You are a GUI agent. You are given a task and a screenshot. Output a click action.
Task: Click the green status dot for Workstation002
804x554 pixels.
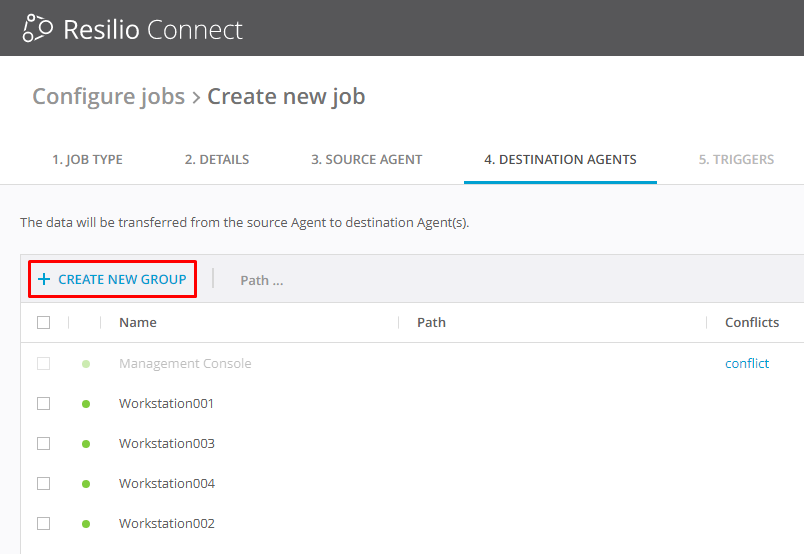pyautogui.click(x=86, y=524)
